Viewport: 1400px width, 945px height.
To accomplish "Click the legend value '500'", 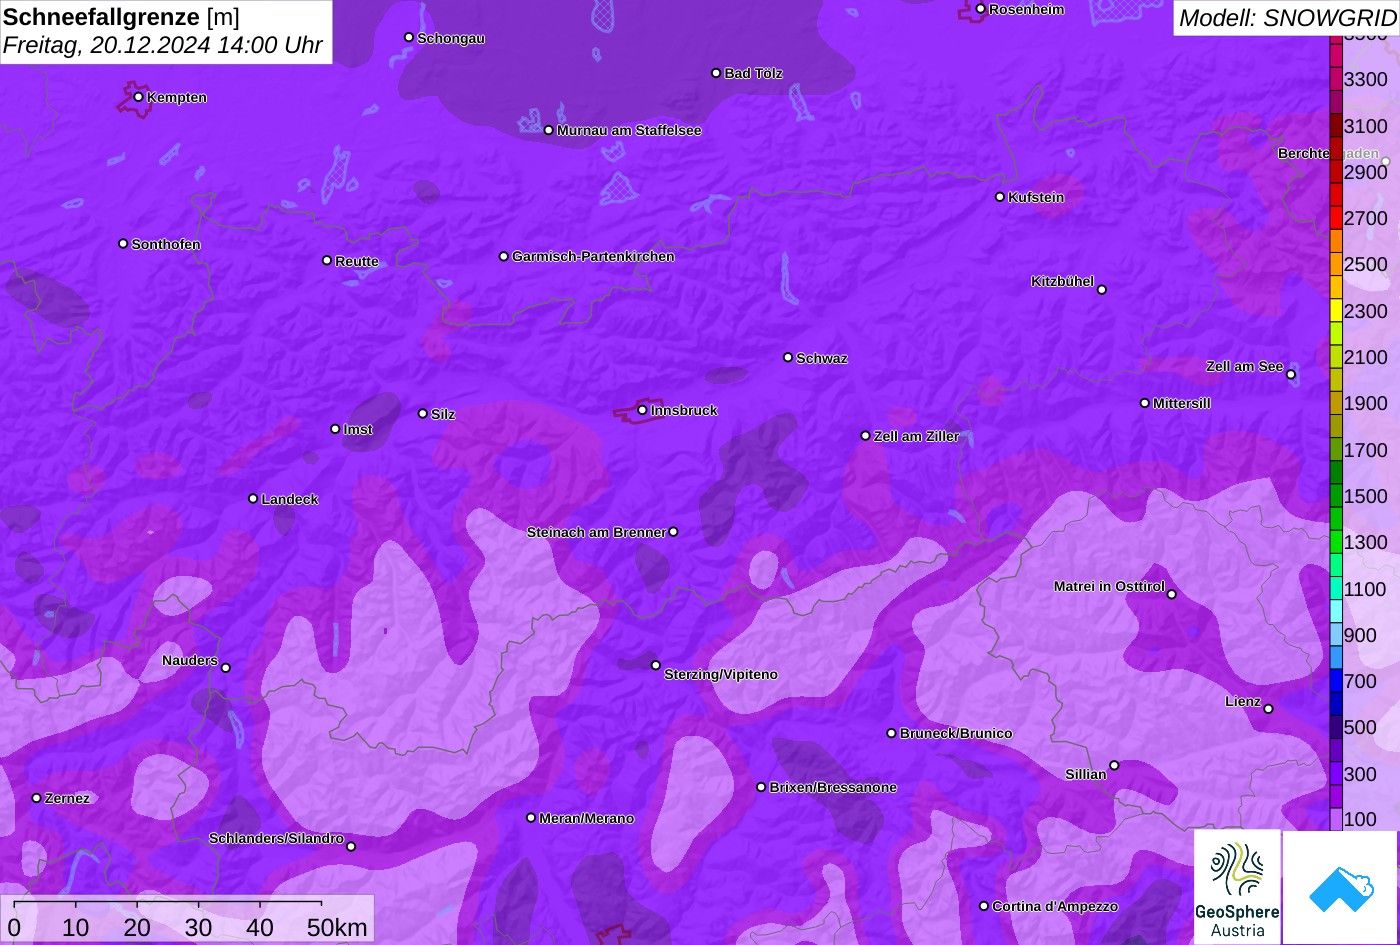I will coord(1361,727).
